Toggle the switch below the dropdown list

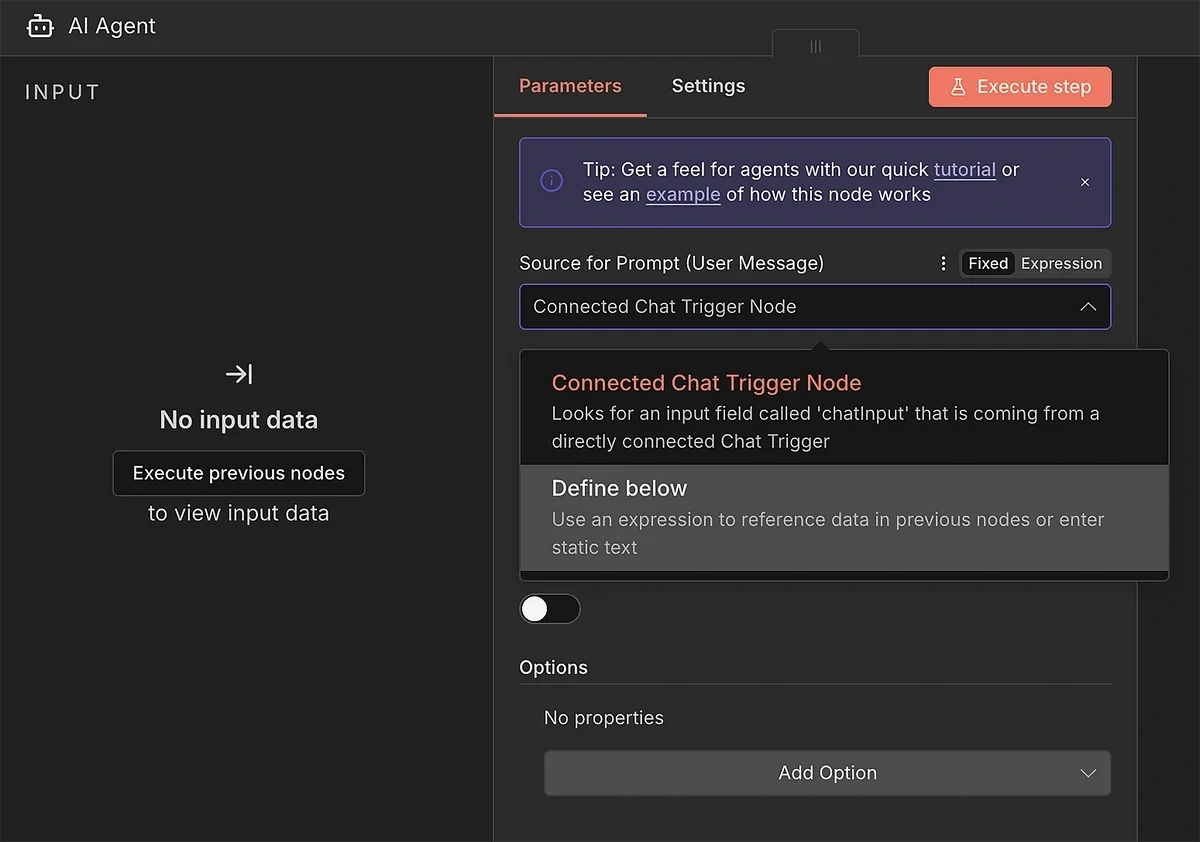[549, 609]
